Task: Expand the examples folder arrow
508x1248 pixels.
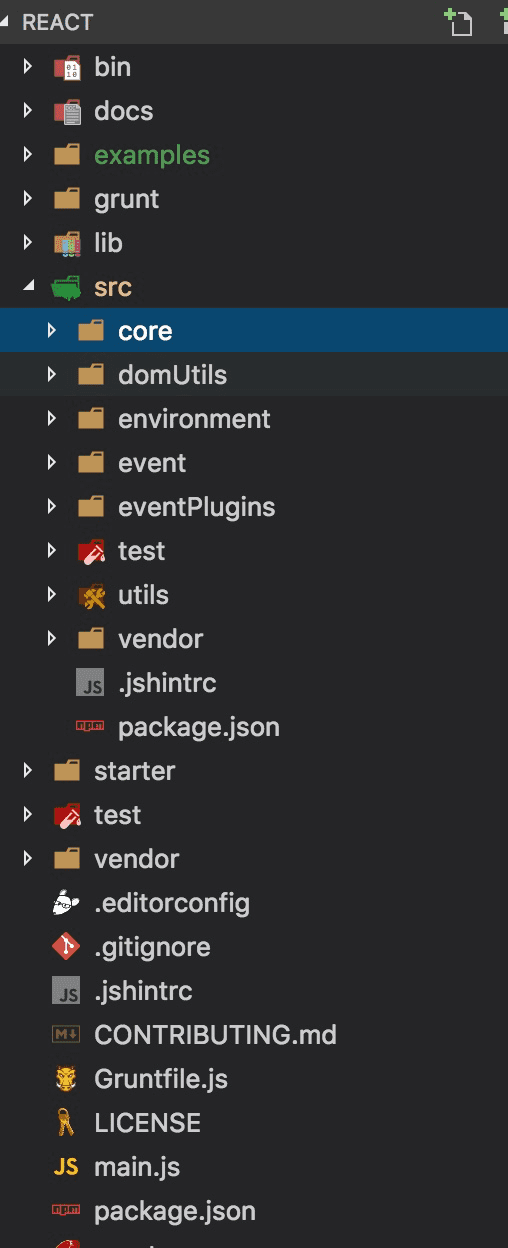Action: [28, 155]
